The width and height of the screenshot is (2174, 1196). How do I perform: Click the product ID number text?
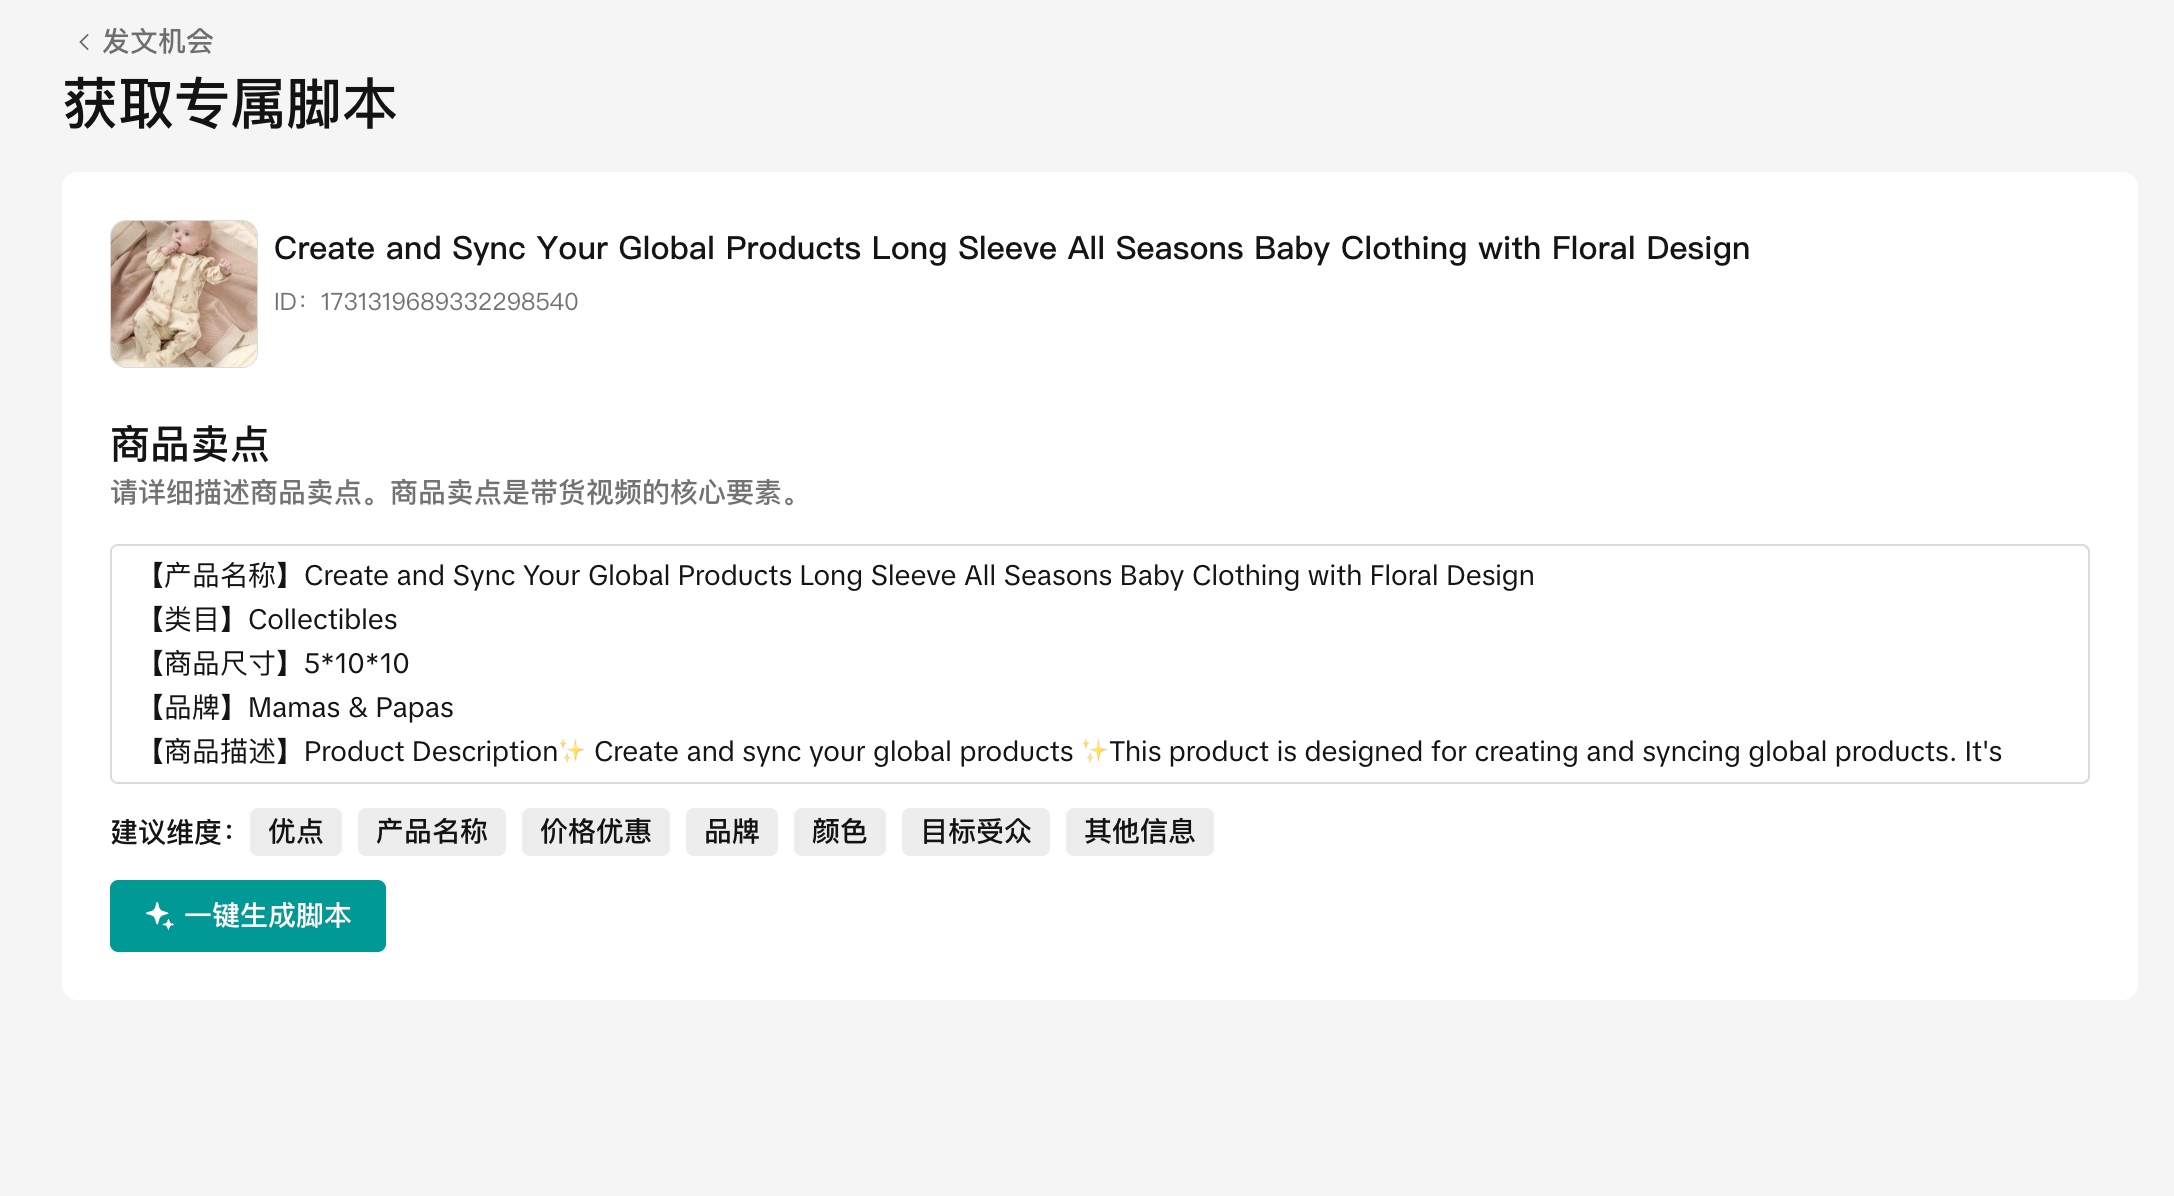point(449,302)
